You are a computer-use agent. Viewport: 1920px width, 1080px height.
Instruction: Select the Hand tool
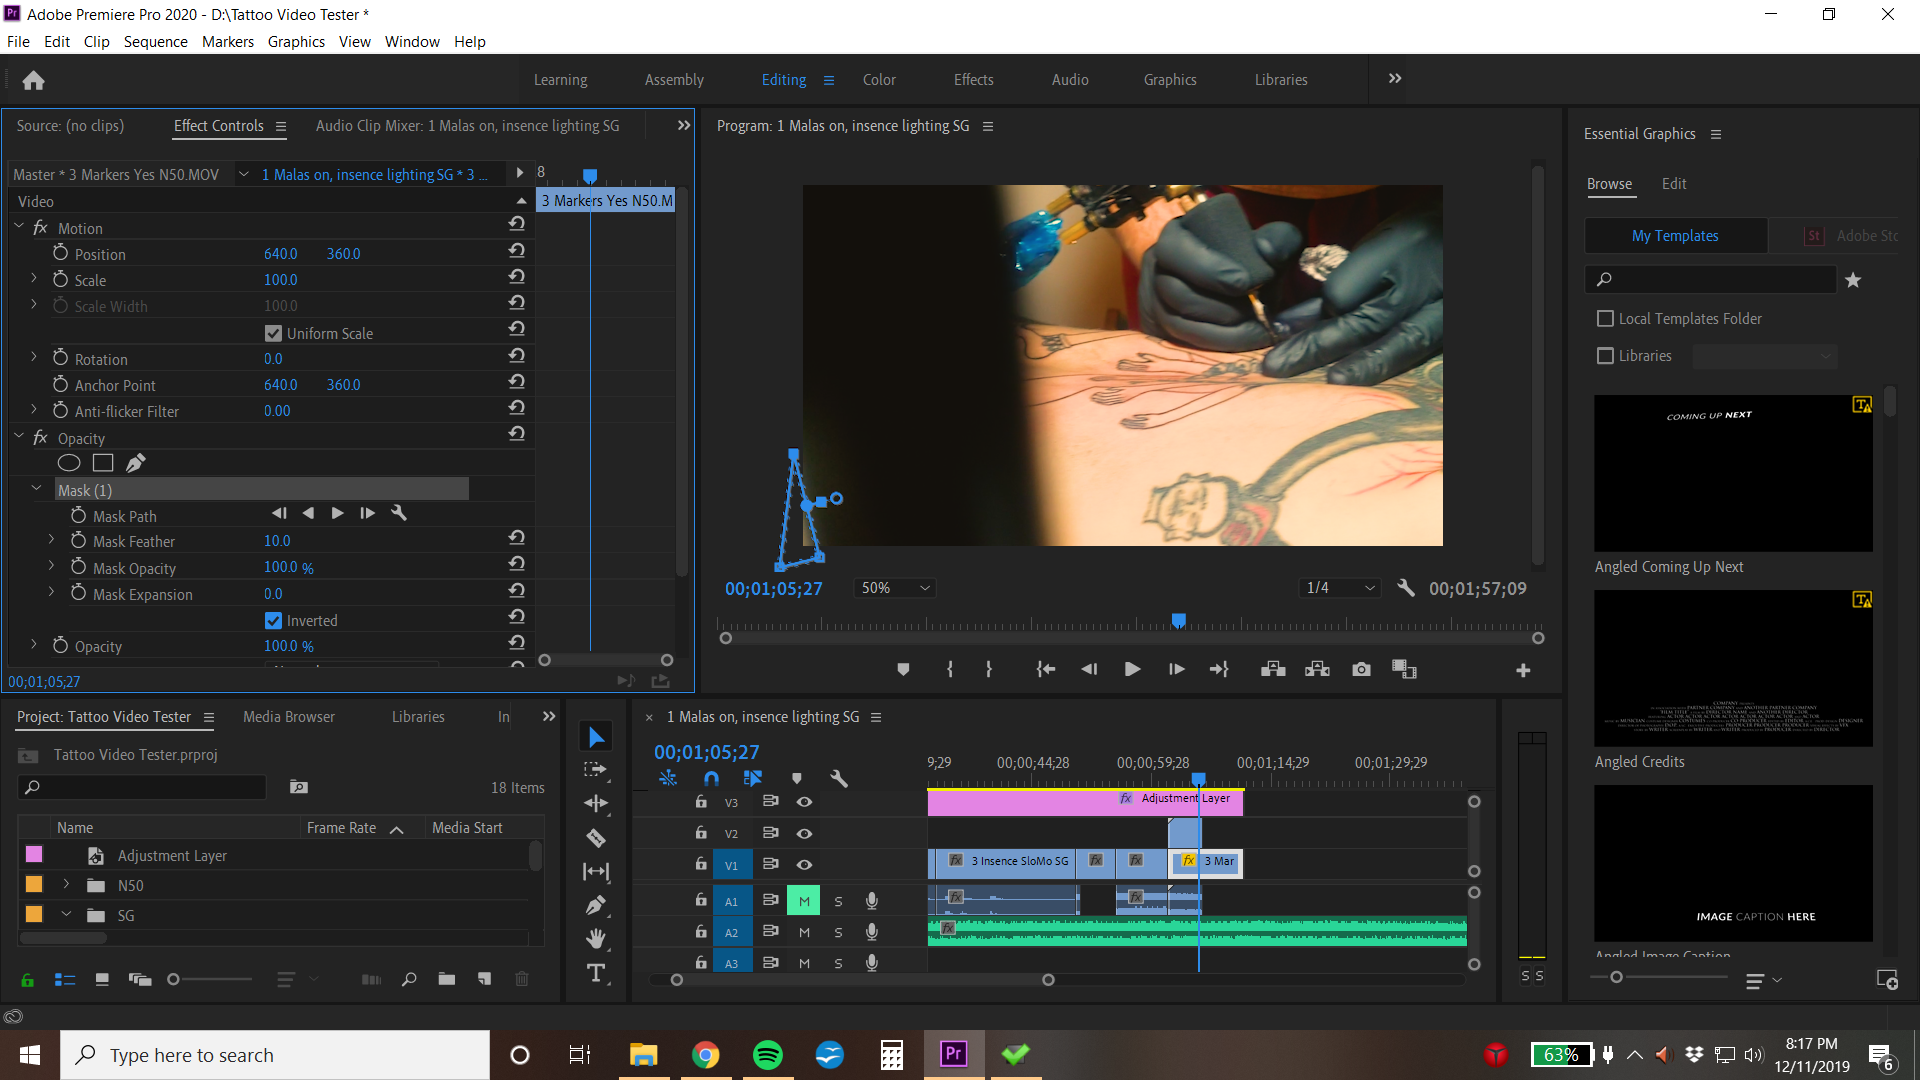(x=596, y=939)
